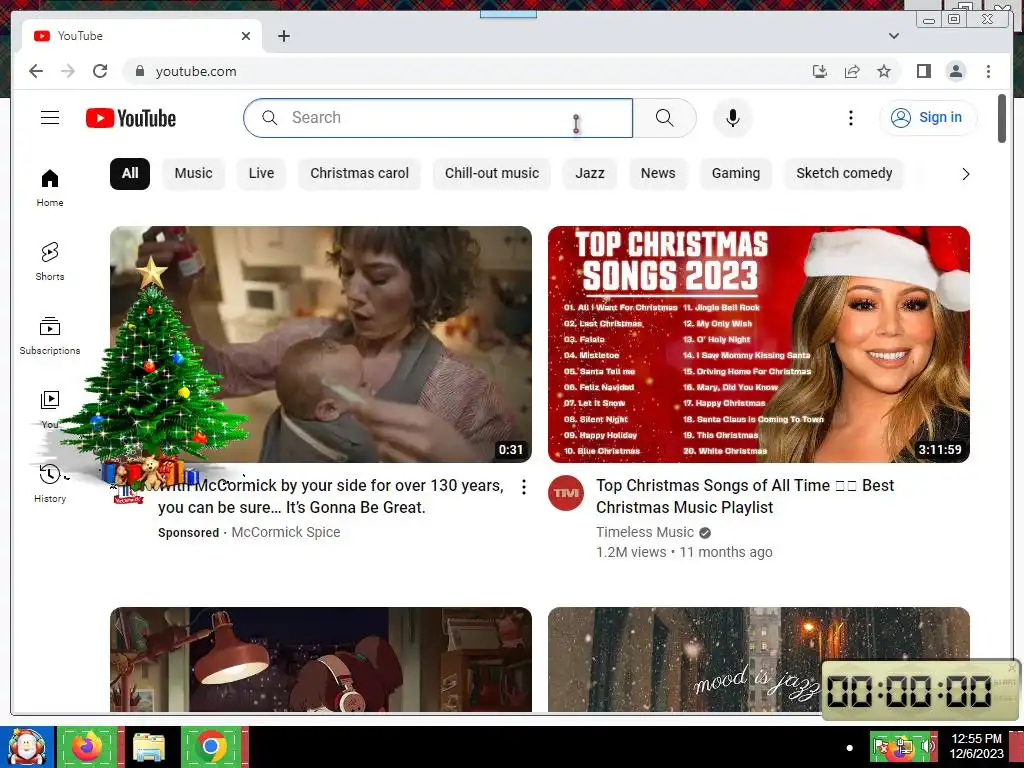
Task: Click browser forward arrow
Action: point(68,71)
